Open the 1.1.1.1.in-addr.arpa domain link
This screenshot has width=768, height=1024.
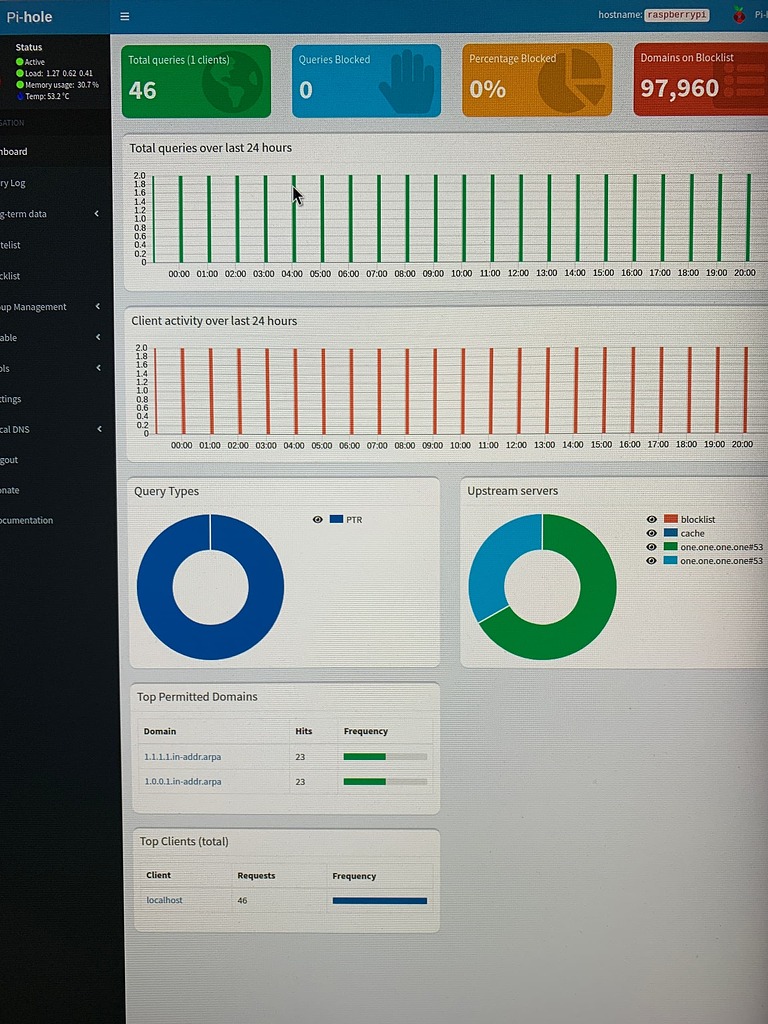point(182,757)
